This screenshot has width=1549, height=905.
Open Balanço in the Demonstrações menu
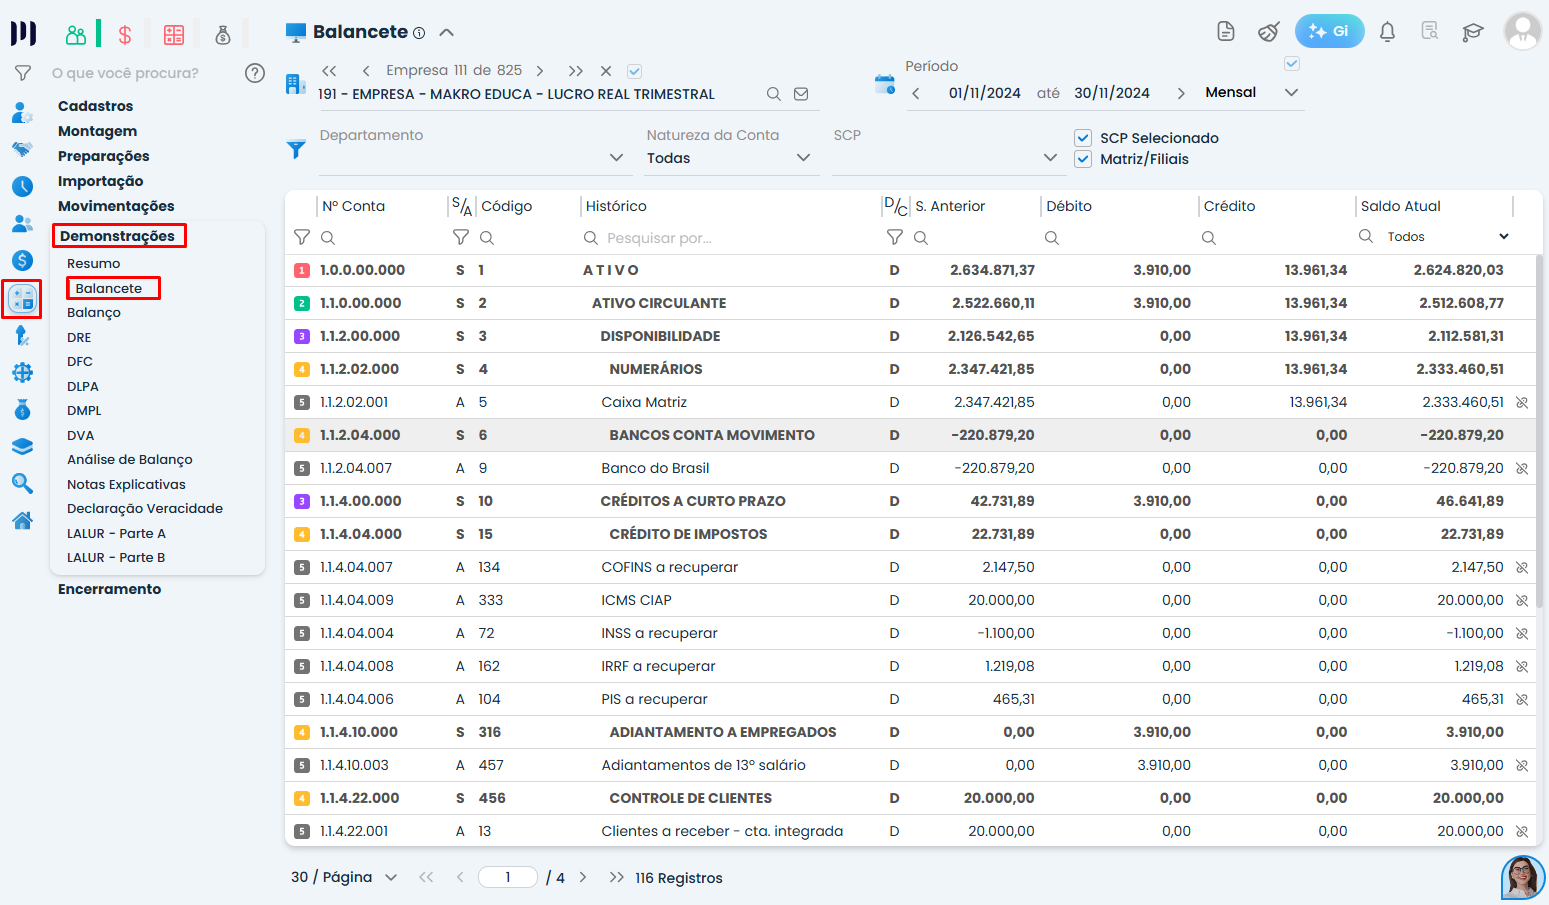click(94, 313)
